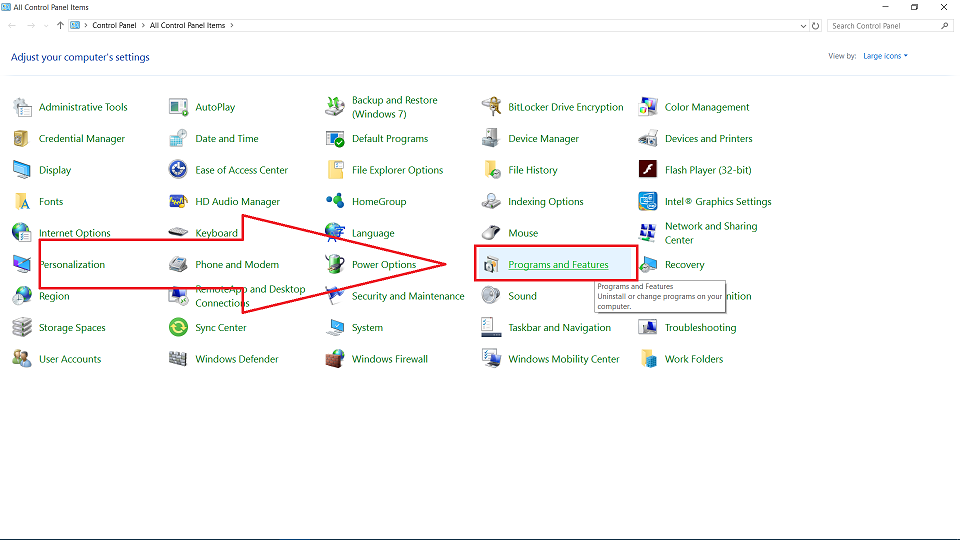Open the Windows Defender icon
Viewport: 960px width, 540px height.
(x=178, y=359)
